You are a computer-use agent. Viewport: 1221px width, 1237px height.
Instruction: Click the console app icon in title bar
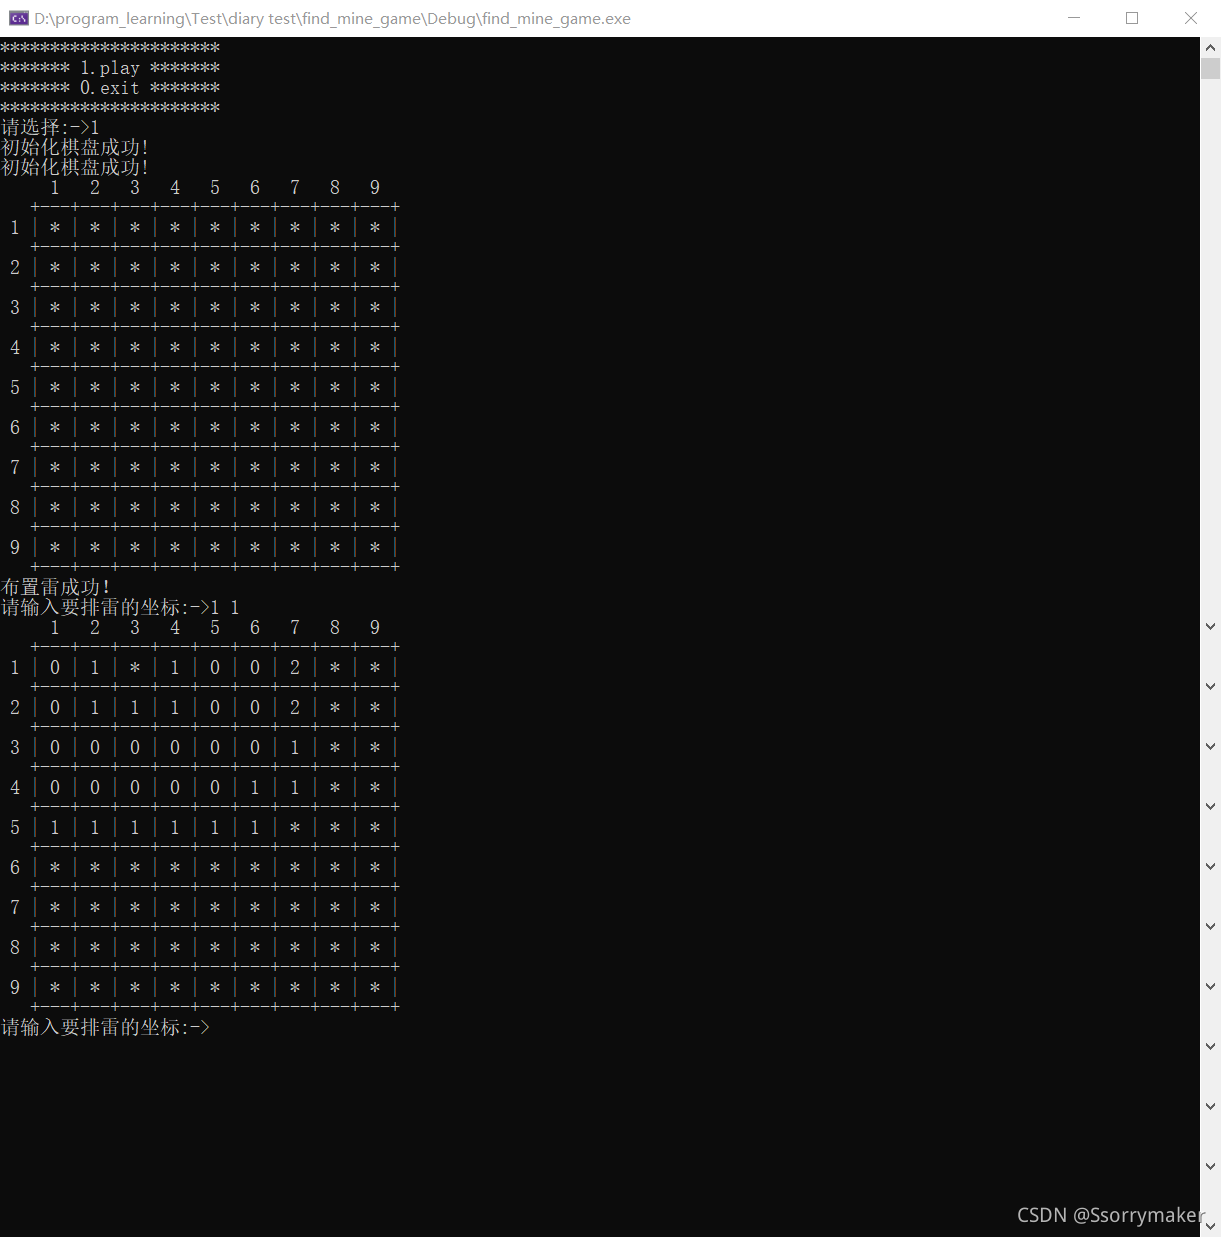coord(18,18)
